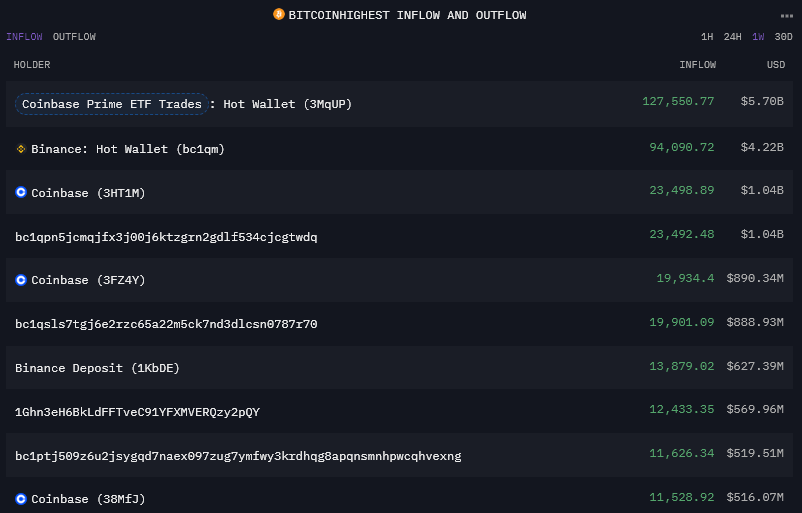Select the 1H time range
This screenshot has width=802, height=513.
707,37
